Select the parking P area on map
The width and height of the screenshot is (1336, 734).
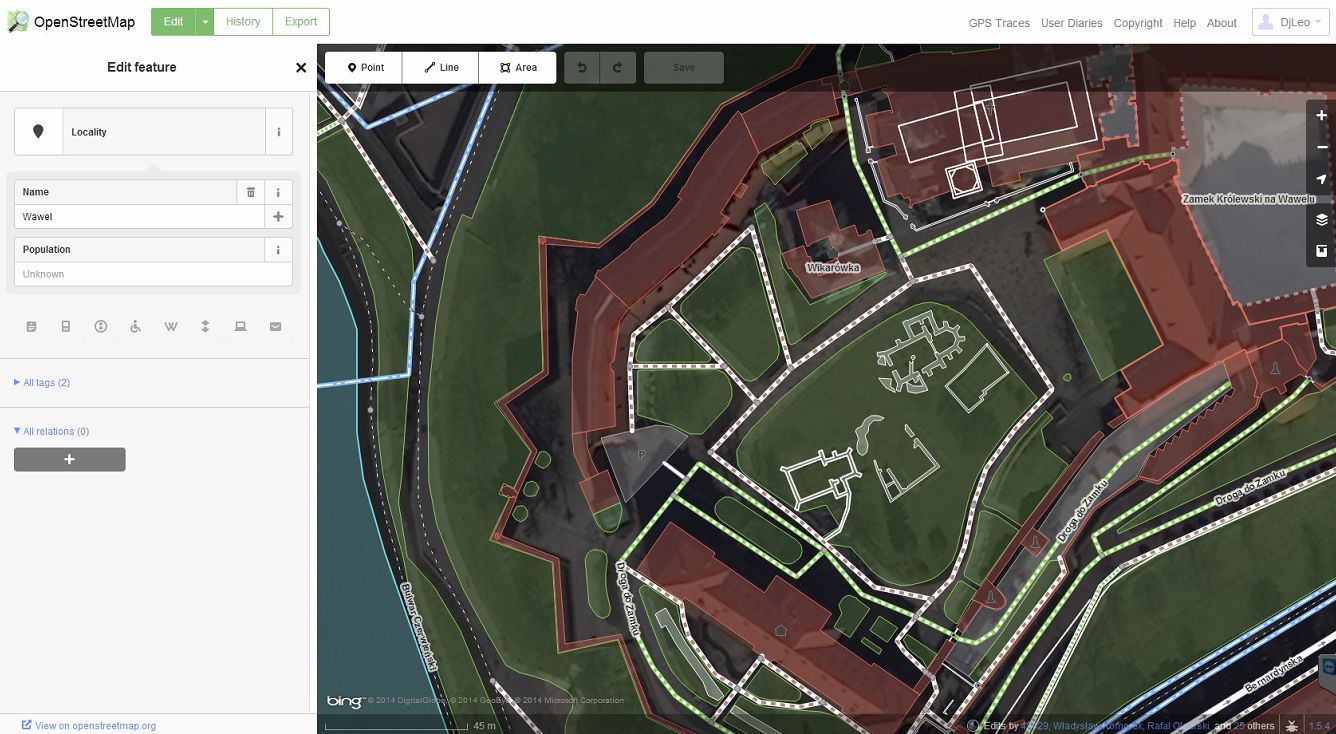[642, 456]
